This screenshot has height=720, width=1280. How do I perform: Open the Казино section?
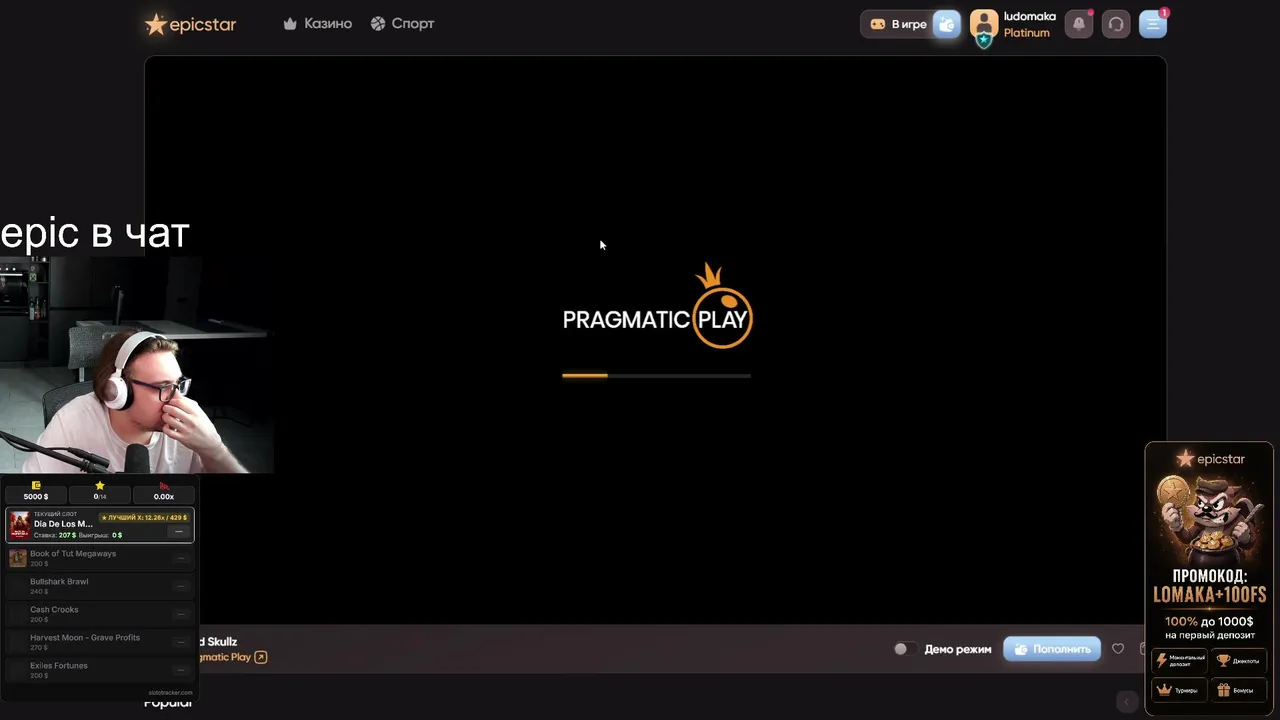318,23
